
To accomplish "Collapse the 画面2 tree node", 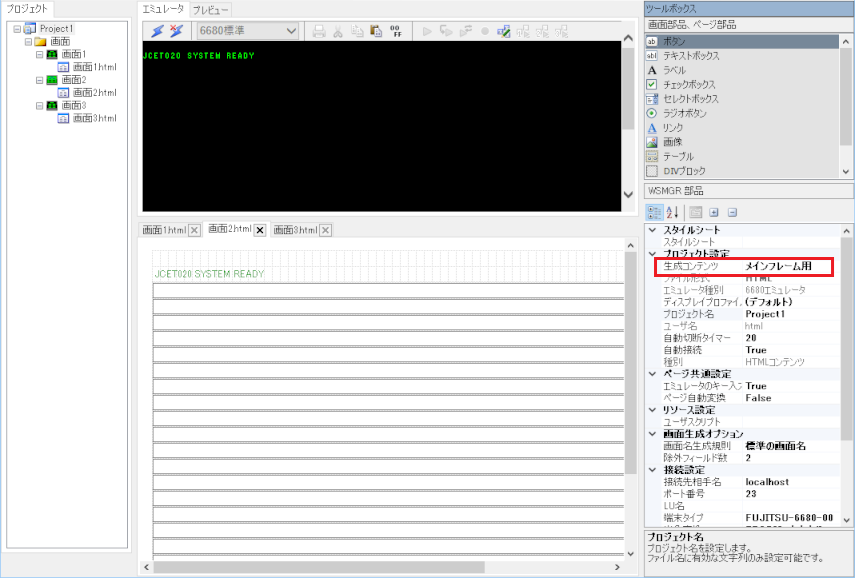I will [39, 79].
